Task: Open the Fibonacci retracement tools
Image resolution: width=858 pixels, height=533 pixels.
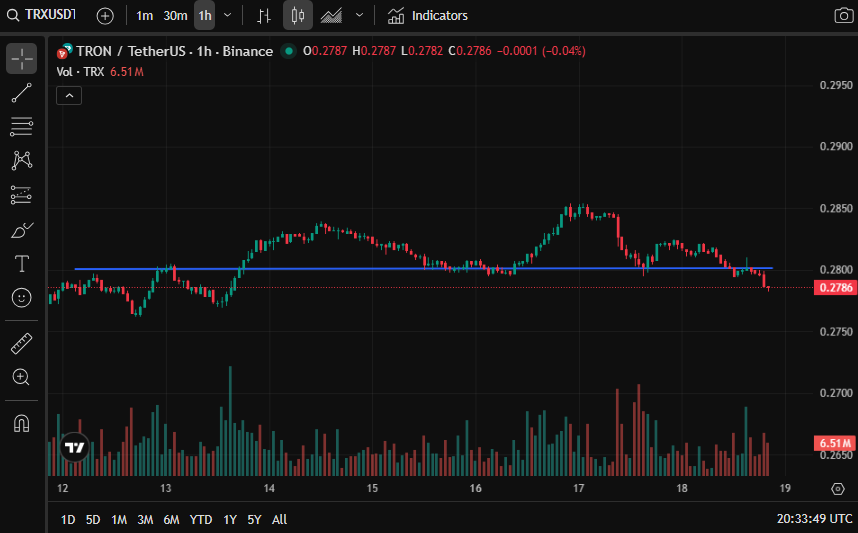Action: tap(21, 126)
